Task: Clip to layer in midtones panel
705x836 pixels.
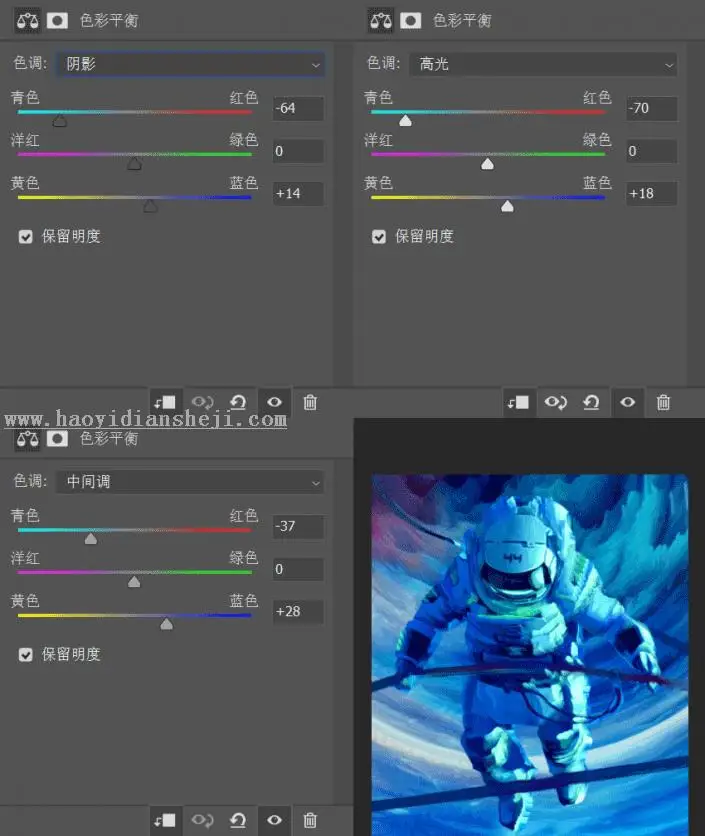Action: tap(165, 820)
